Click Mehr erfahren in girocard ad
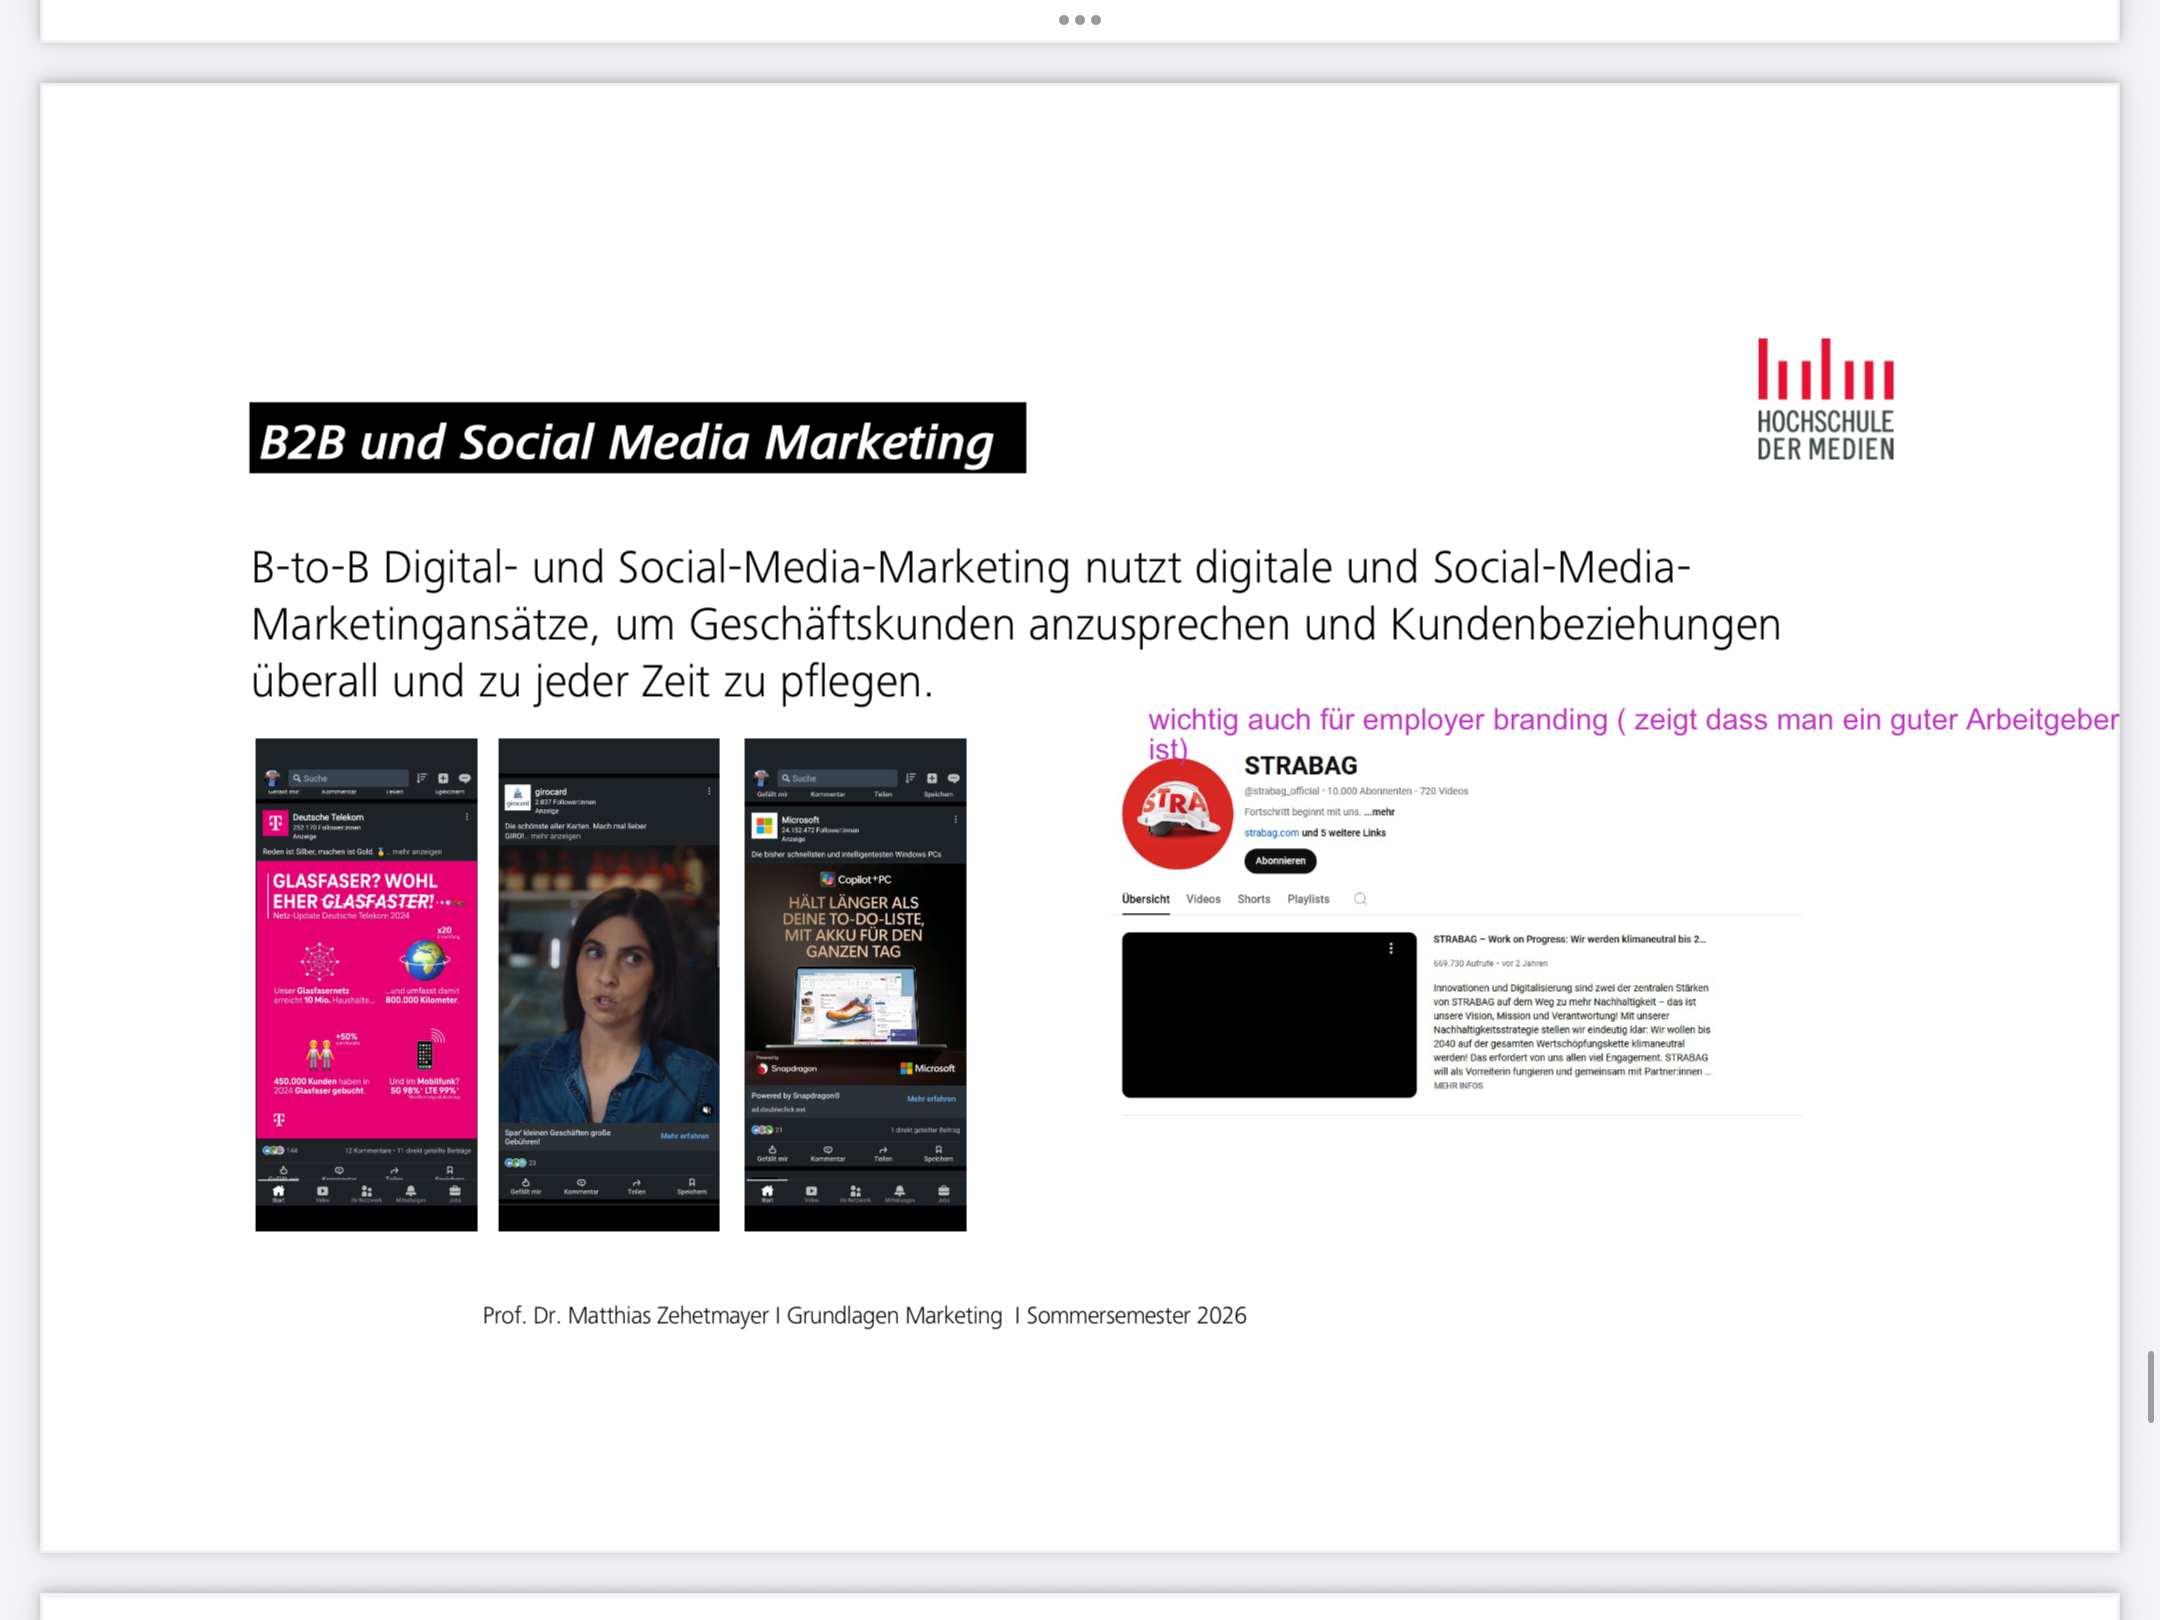The width and height of the screenshot is (2160, 1620). 685,1136
